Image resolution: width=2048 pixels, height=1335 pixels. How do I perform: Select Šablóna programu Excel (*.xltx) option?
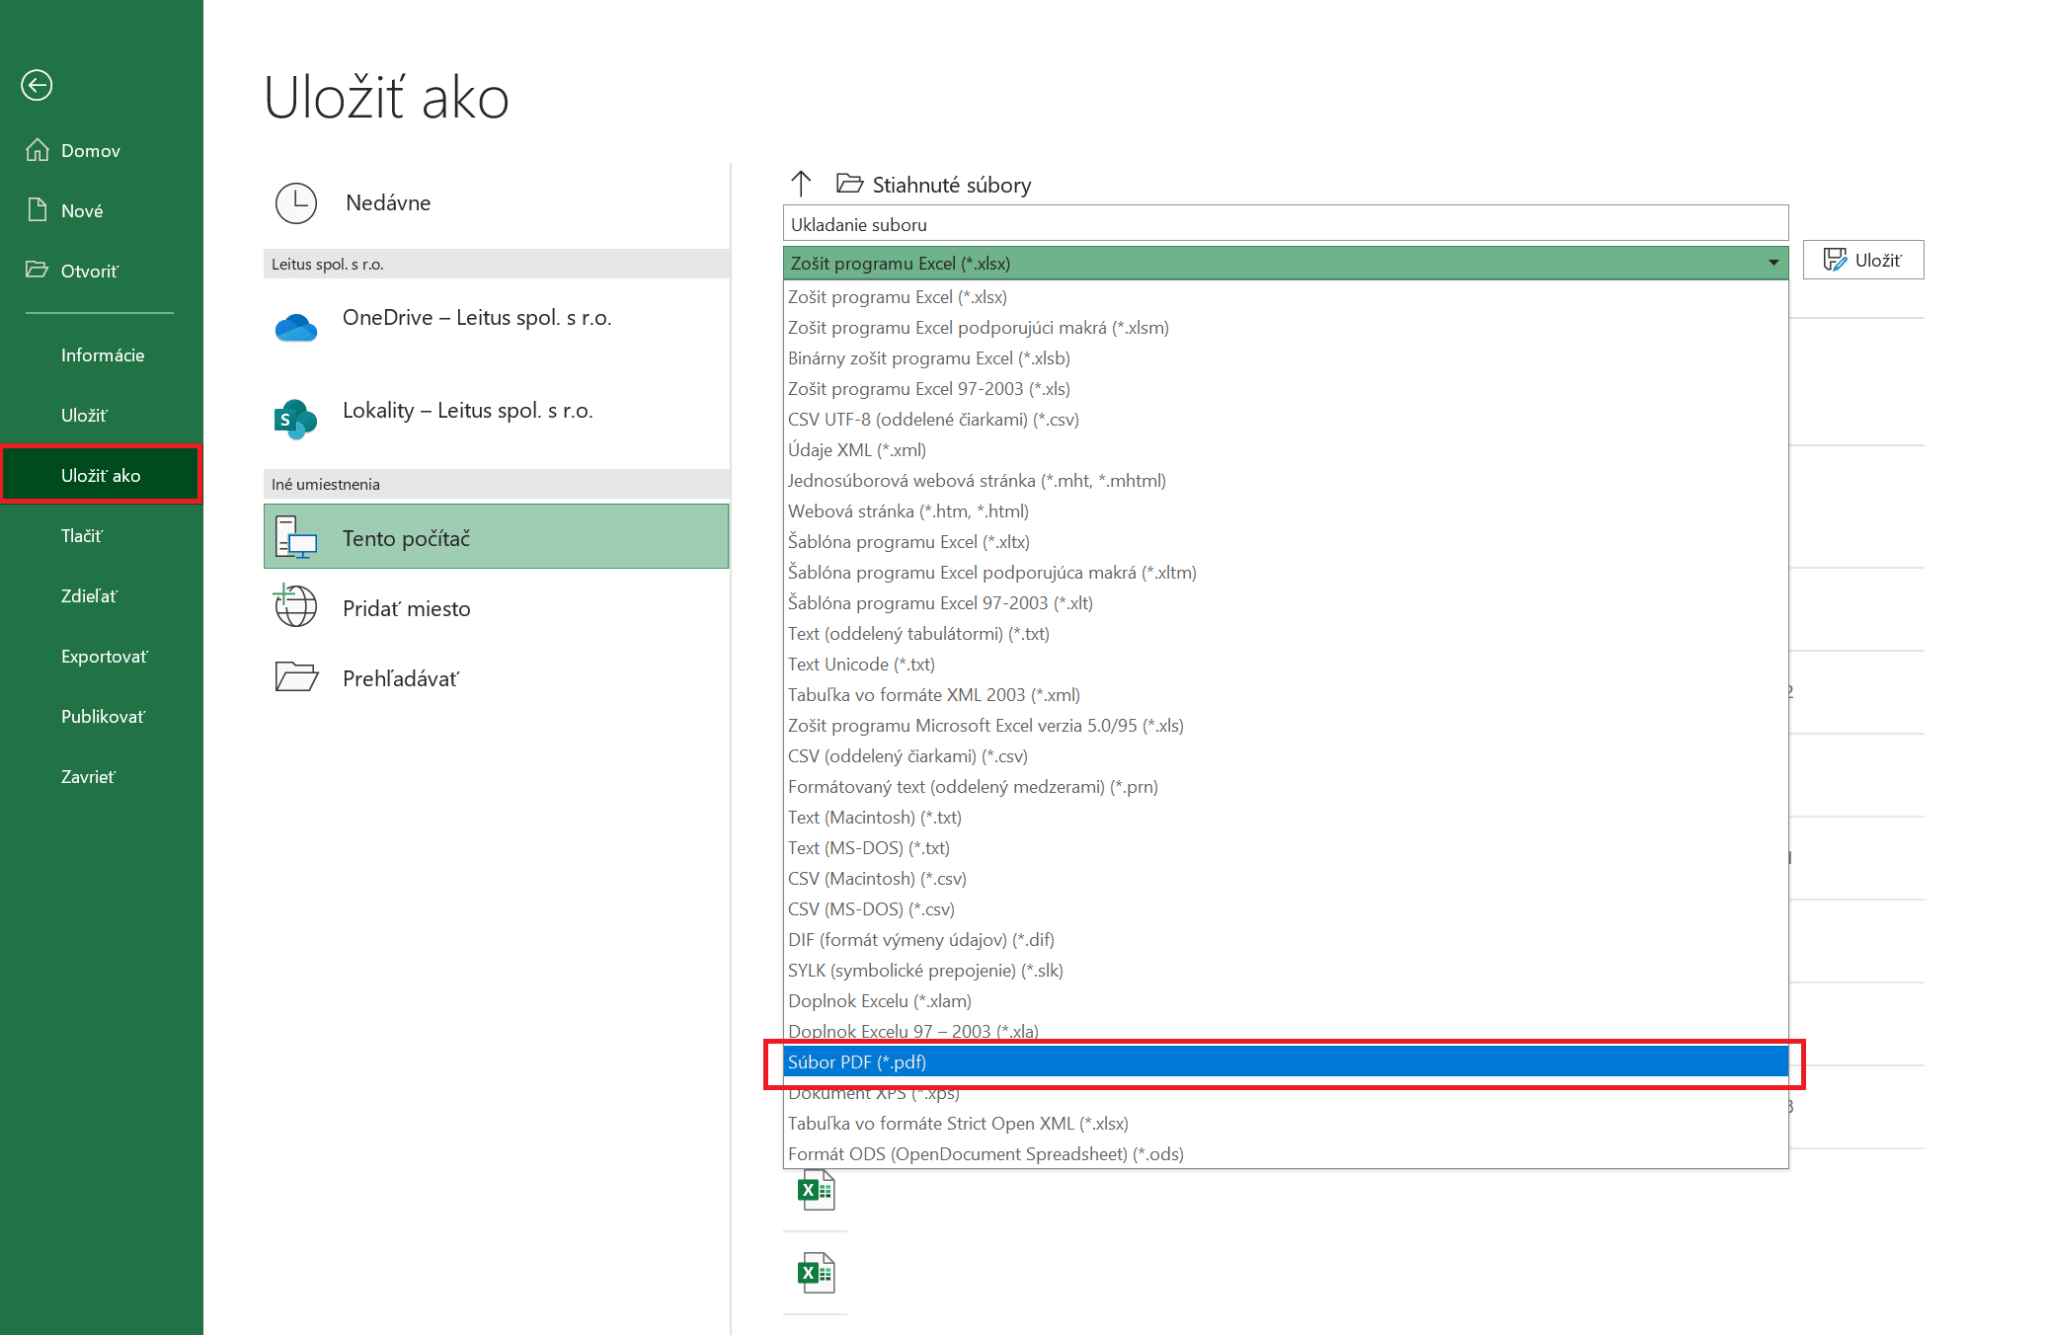1285,541
